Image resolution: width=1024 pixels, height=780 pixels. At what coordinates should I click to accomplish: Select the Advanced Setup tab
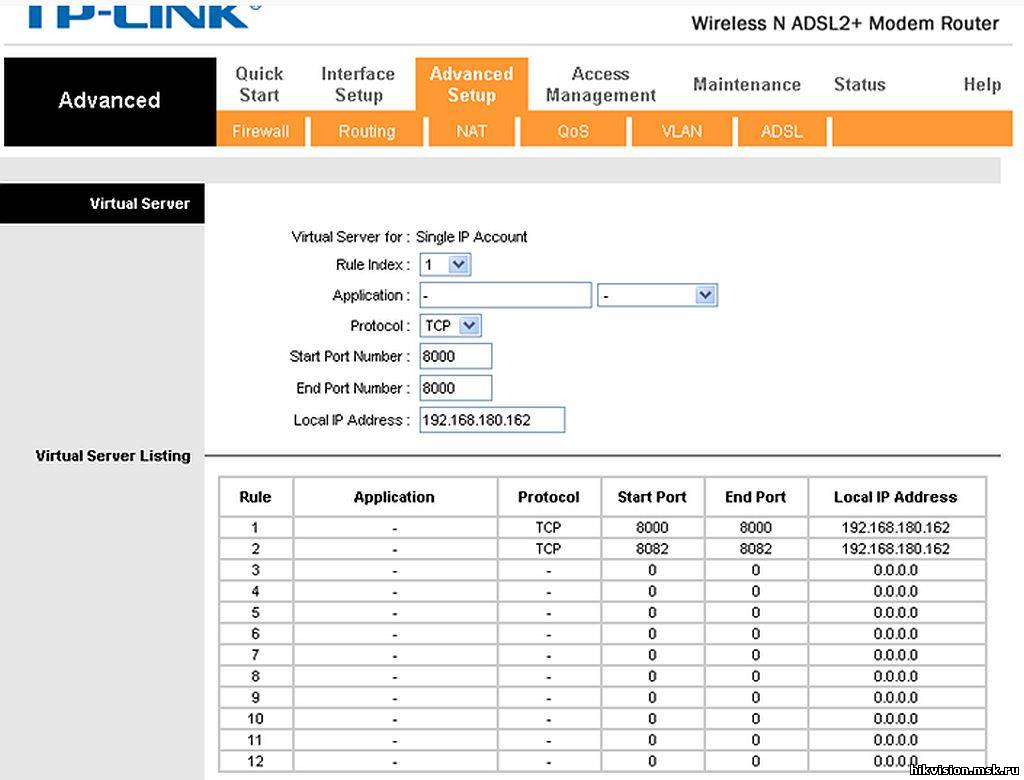click(472, 84)
